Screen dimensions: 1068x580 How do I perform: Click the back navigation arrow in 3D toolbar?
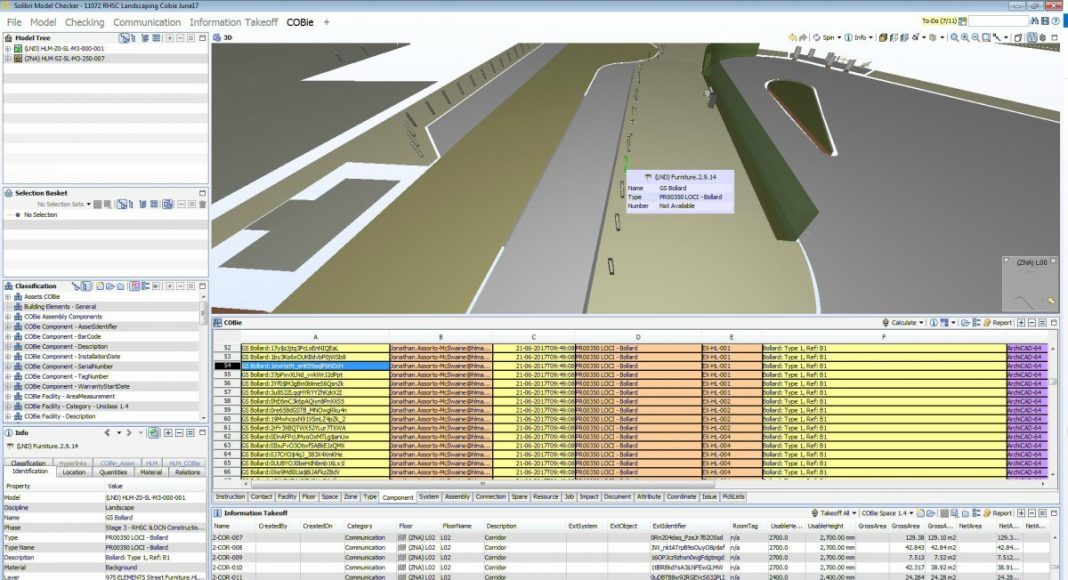tap(792, 38)
